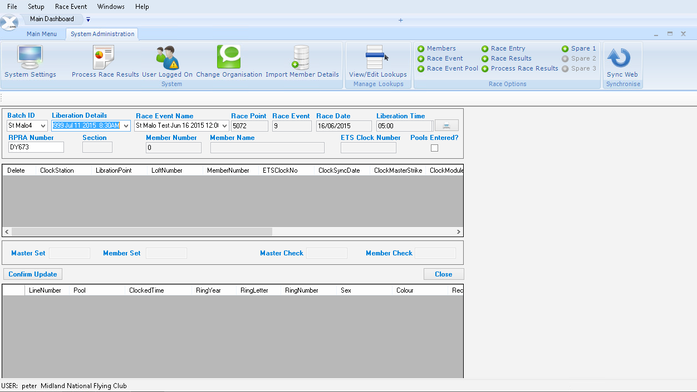Expand the Batch ID dropdown
Screen dimensions: 697x392
pos(43,126)
